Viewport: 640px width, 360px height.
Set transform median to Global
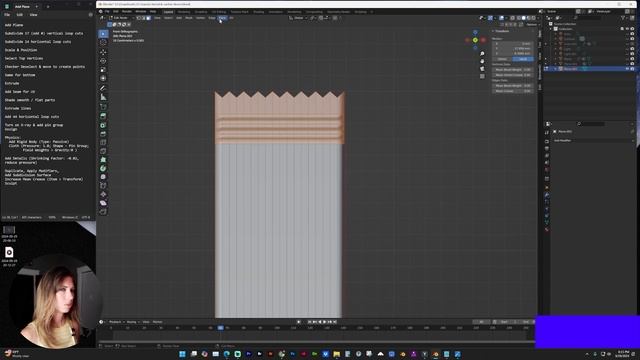point(502,59)
